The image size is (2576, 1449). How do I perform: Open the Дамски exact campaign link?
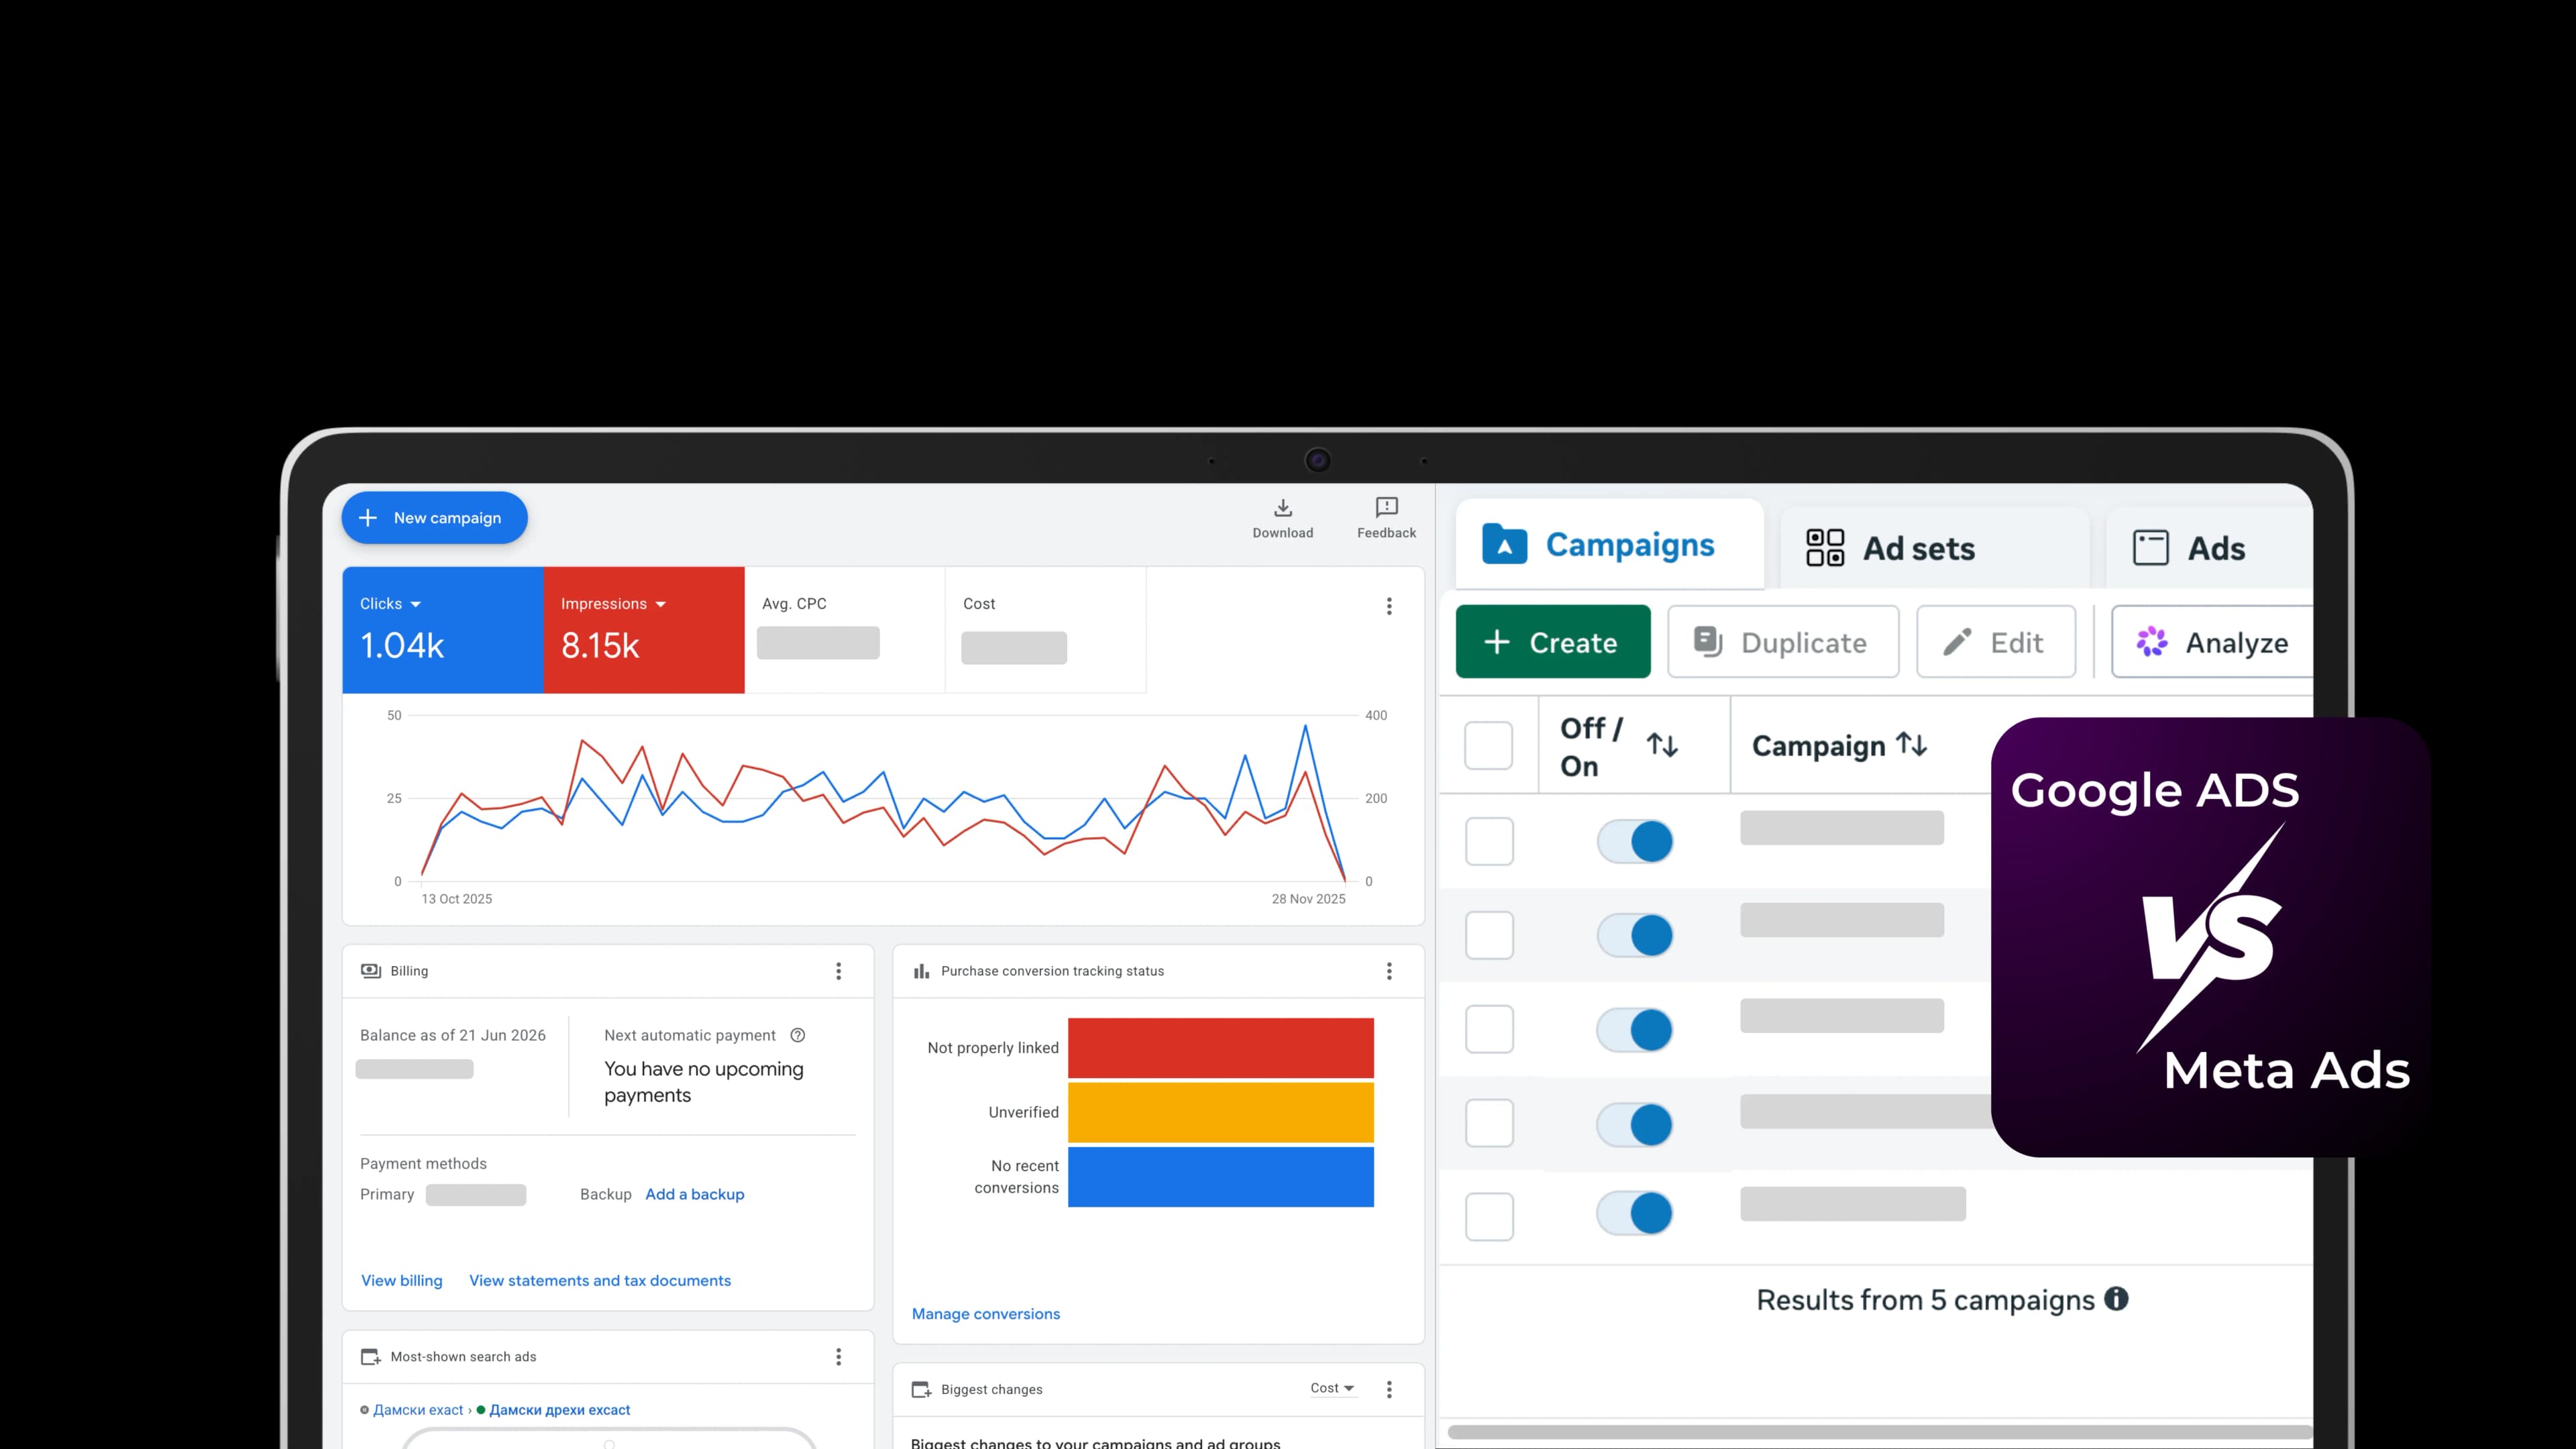click(418, 1410)
